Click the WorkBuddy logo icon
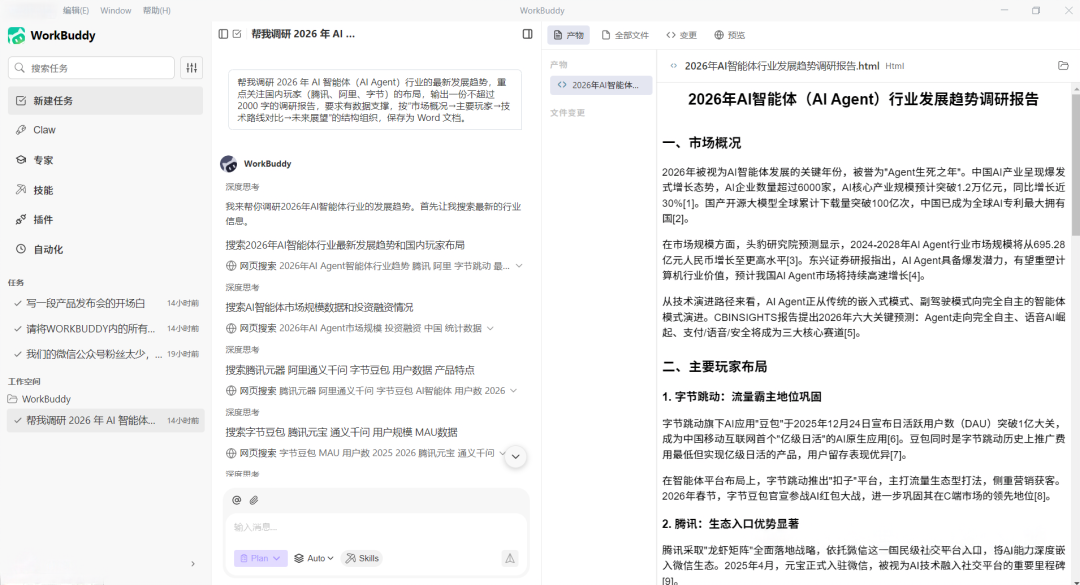The height and width of the screenshot is (585, 1080). [17, 35]
